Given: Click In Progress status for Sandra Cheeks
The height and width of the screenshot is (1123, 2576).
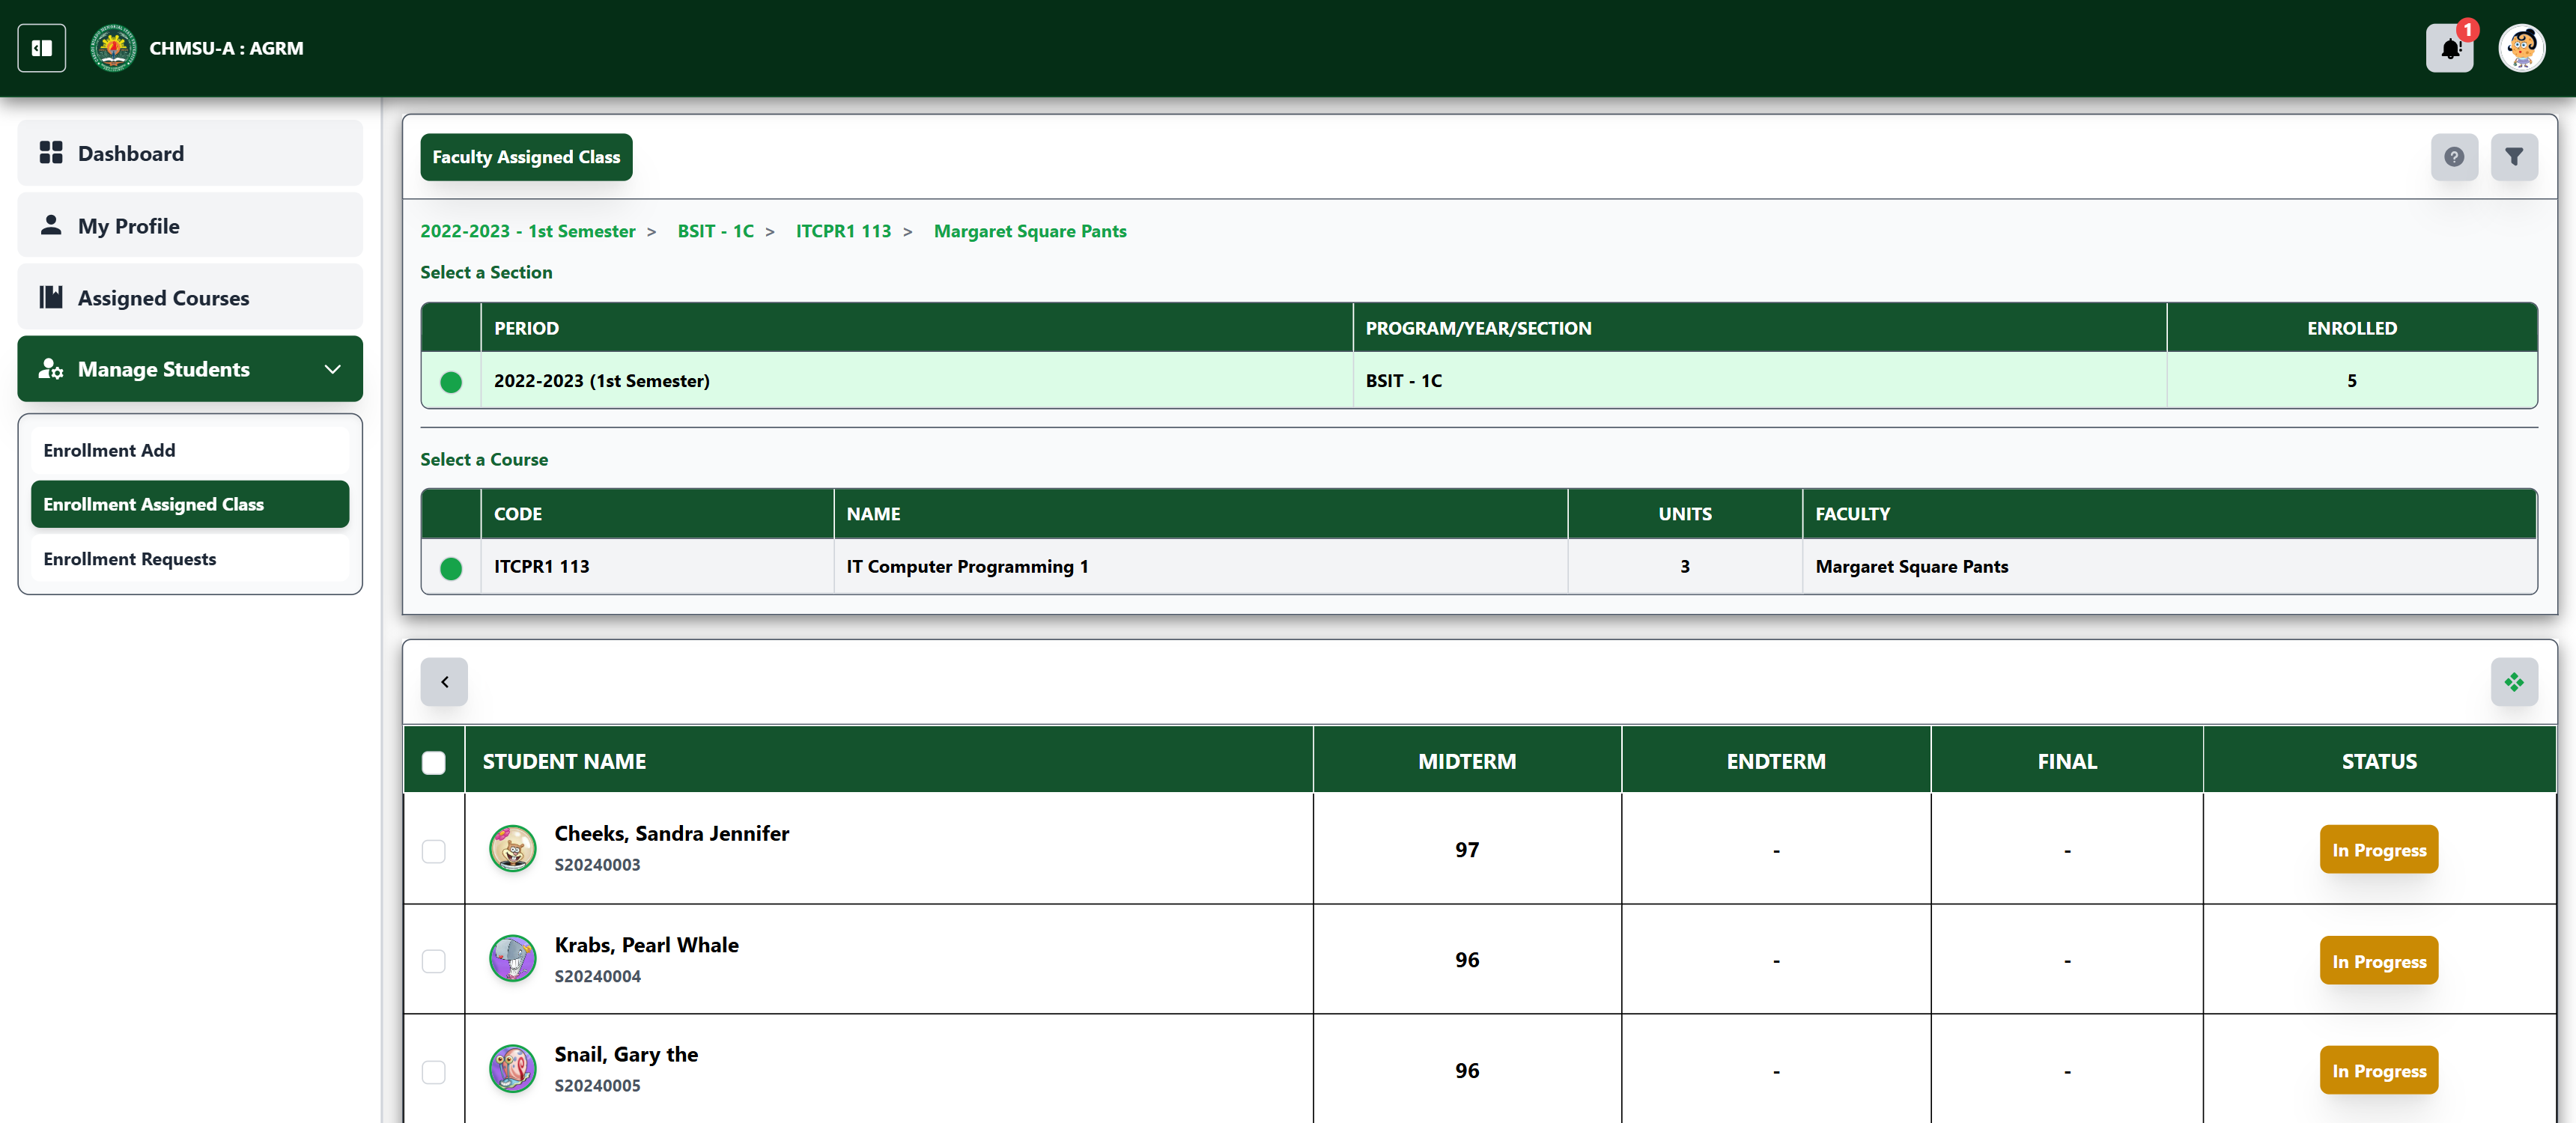Looking at the screenshot, I should (x=2379, y=850).
